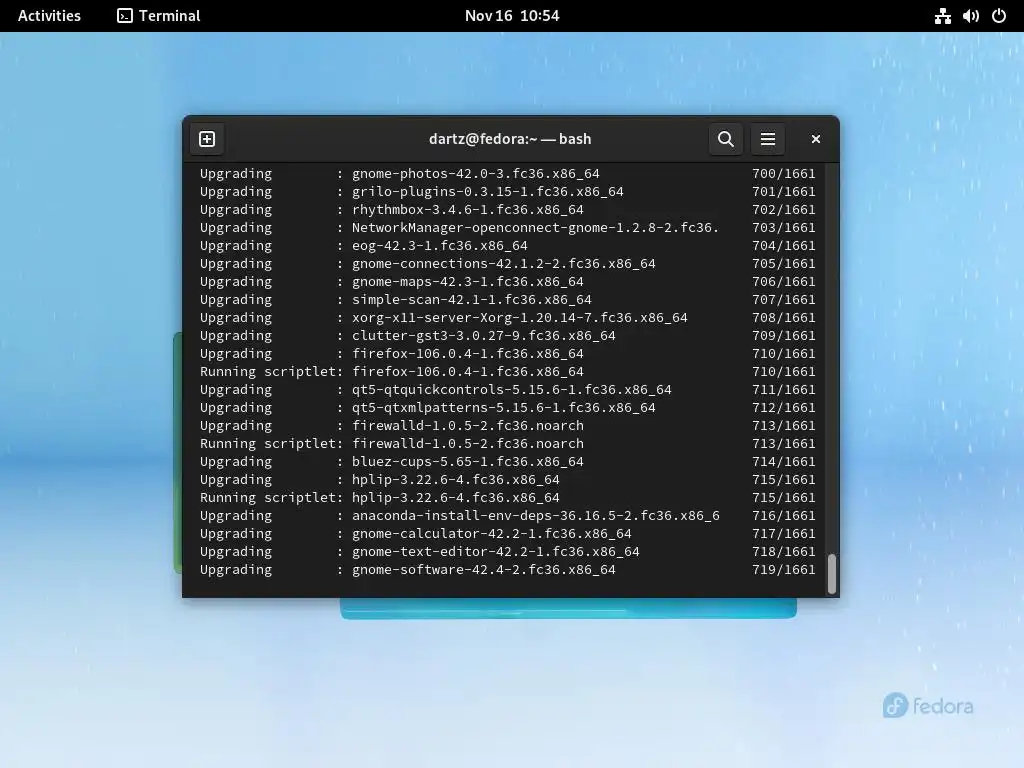Click the progress counter 700/1661
Screen dimensions: 1024x768
click(x=783, y=174)
